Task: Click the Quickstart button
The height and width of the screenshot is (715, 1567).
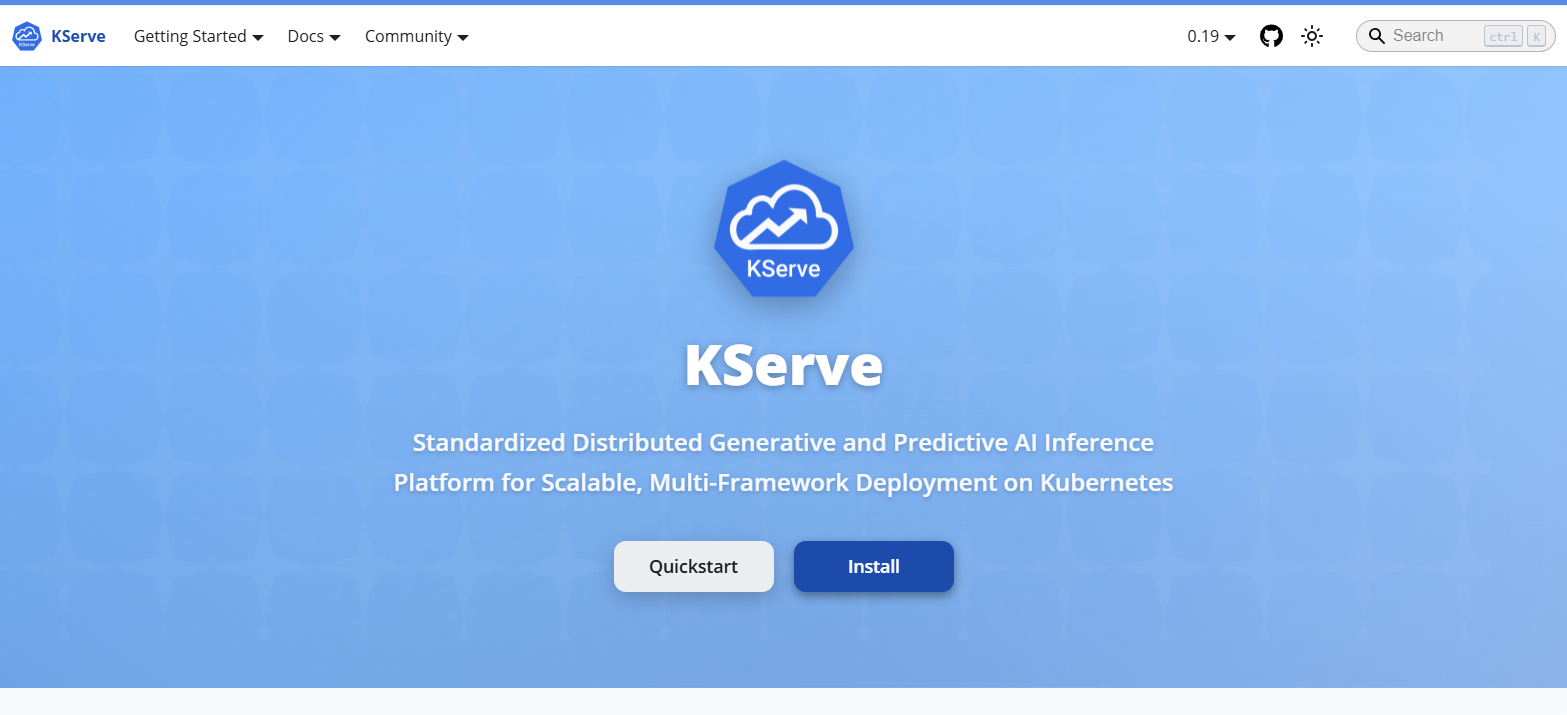Action: tap(694, 566)
